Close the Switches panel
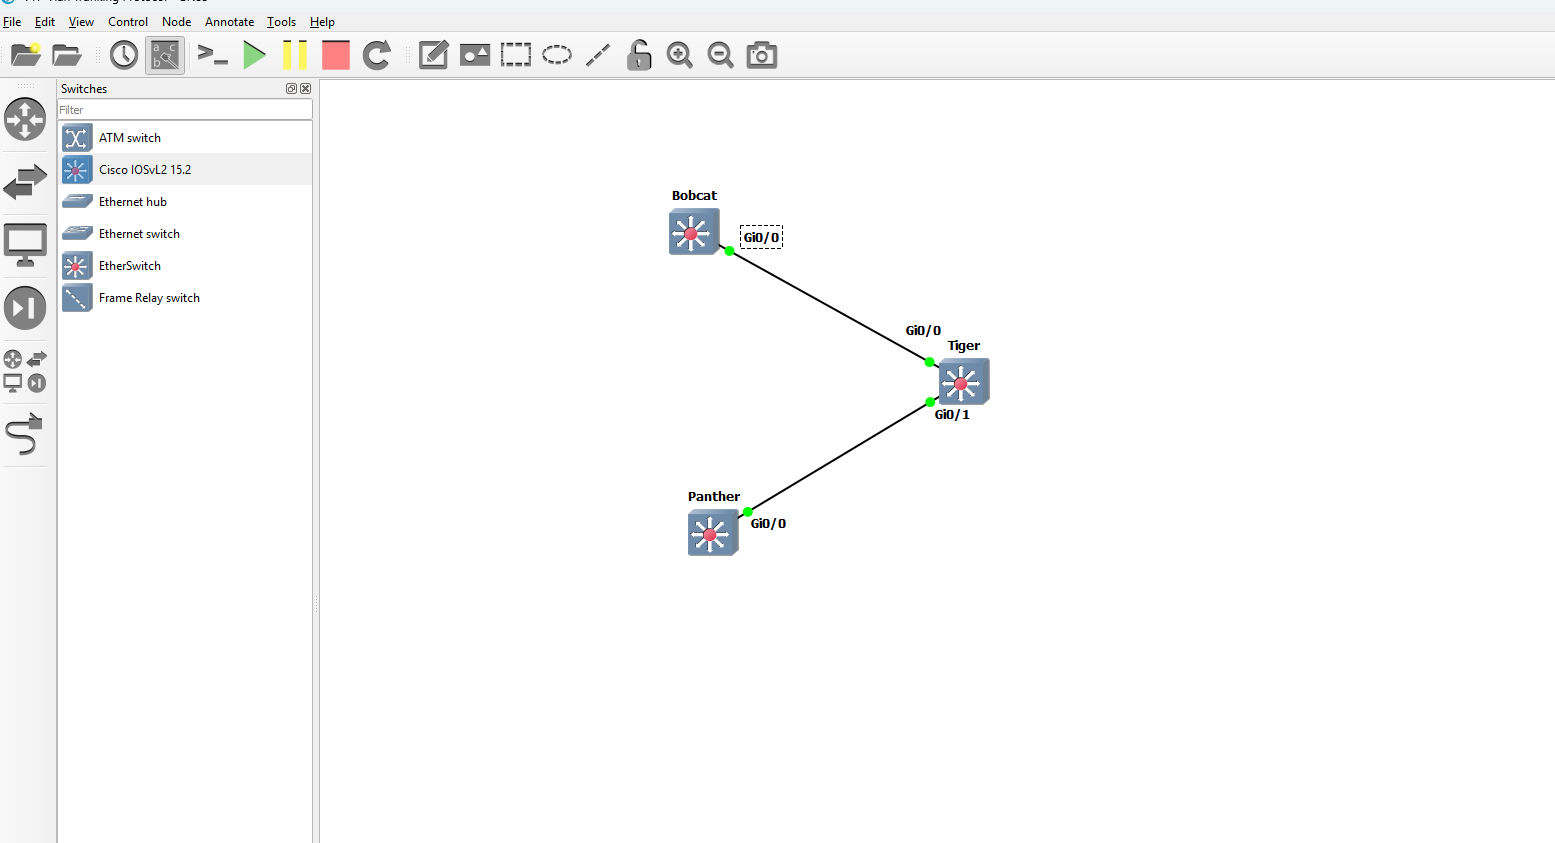 coord(305,88)
